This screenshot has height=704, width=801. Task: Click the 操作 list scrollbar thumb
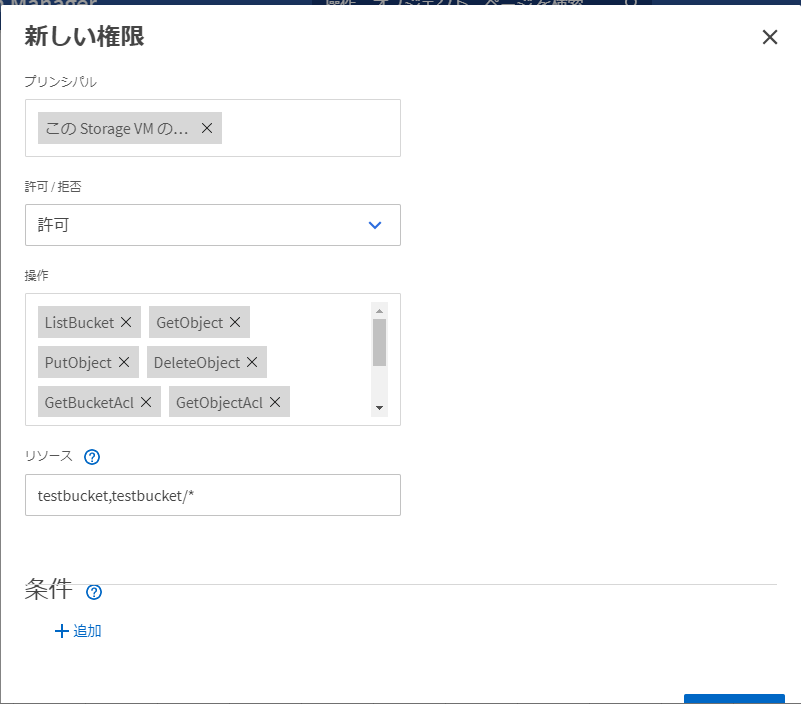(x=379, y=342)
